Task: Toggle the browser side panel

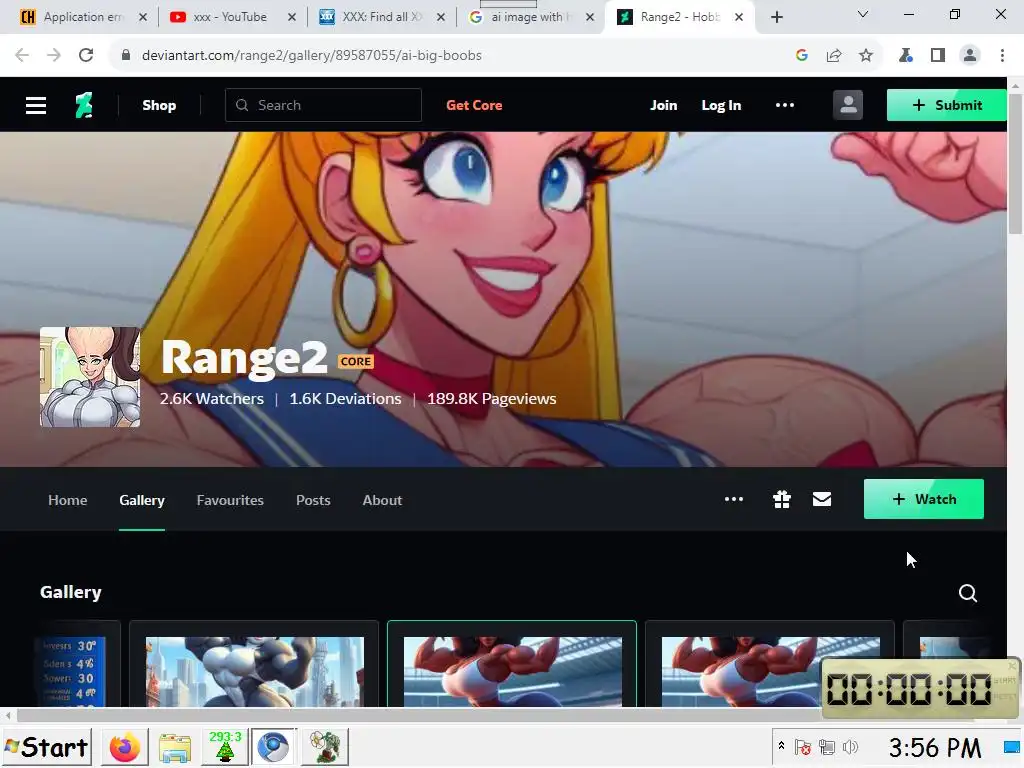Action: [x=938, y=56]
